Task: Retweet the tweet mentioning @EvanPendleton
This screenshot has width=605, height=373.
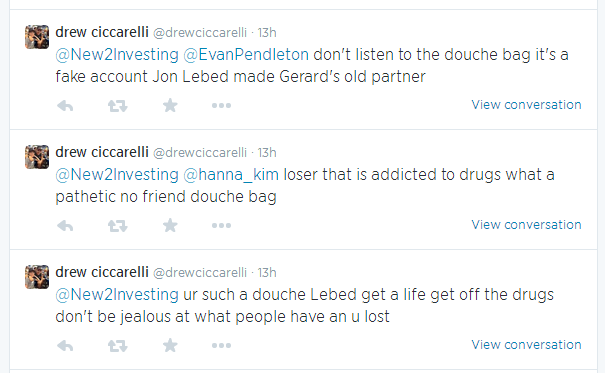Action: [x=117, y=105]
